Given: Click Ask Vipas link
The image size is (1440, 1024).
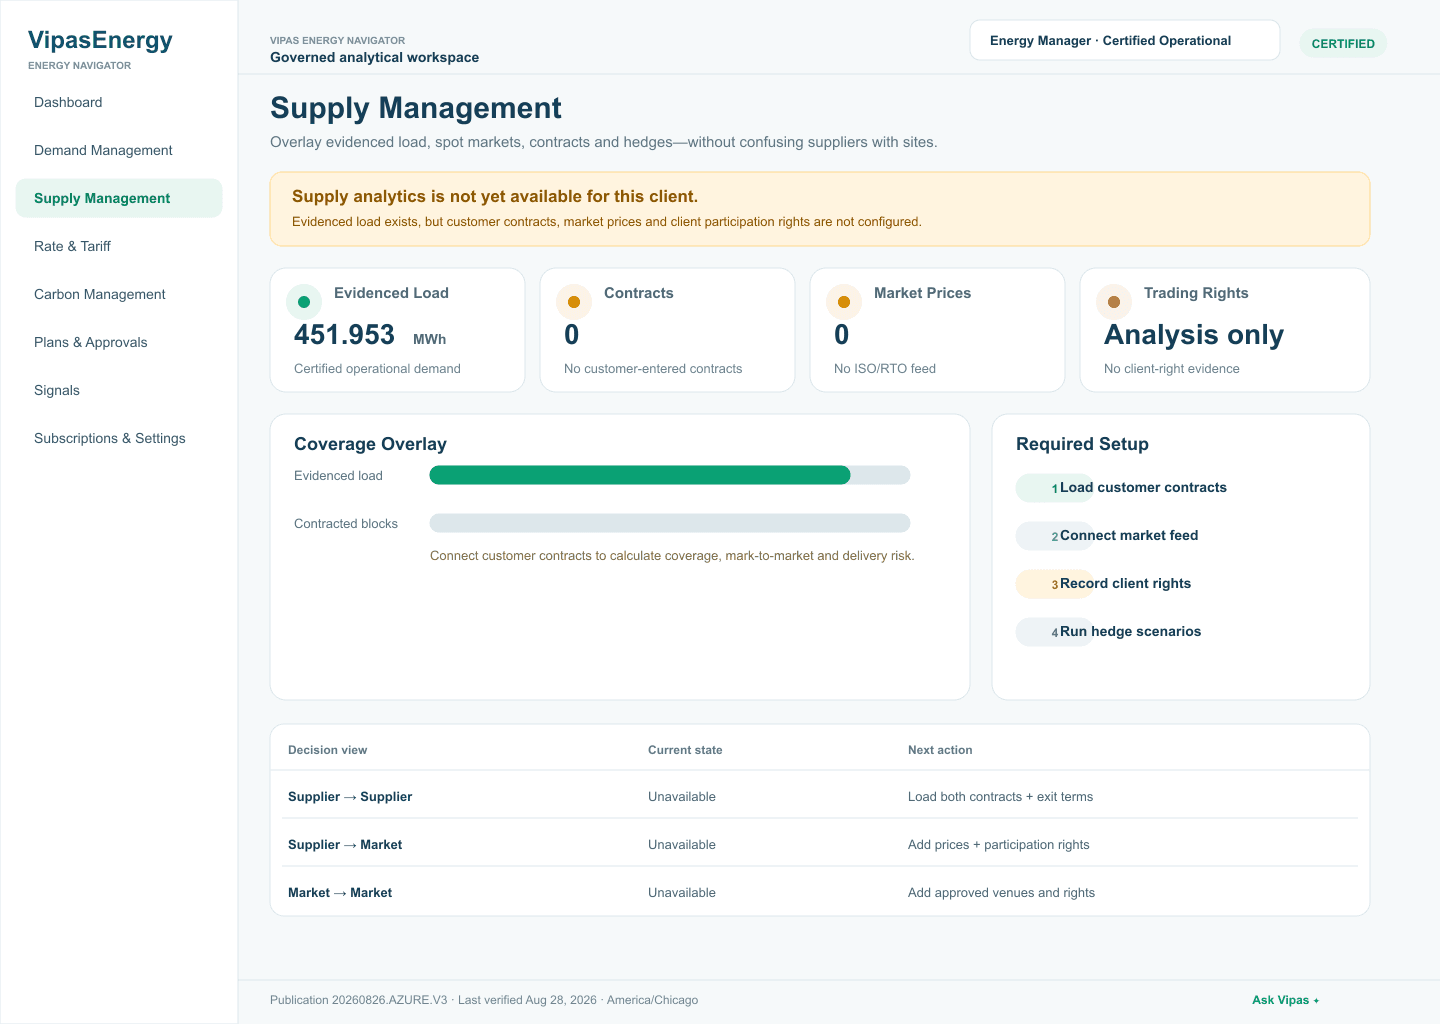Looking at the screenshot, I should (1286, 1000).
